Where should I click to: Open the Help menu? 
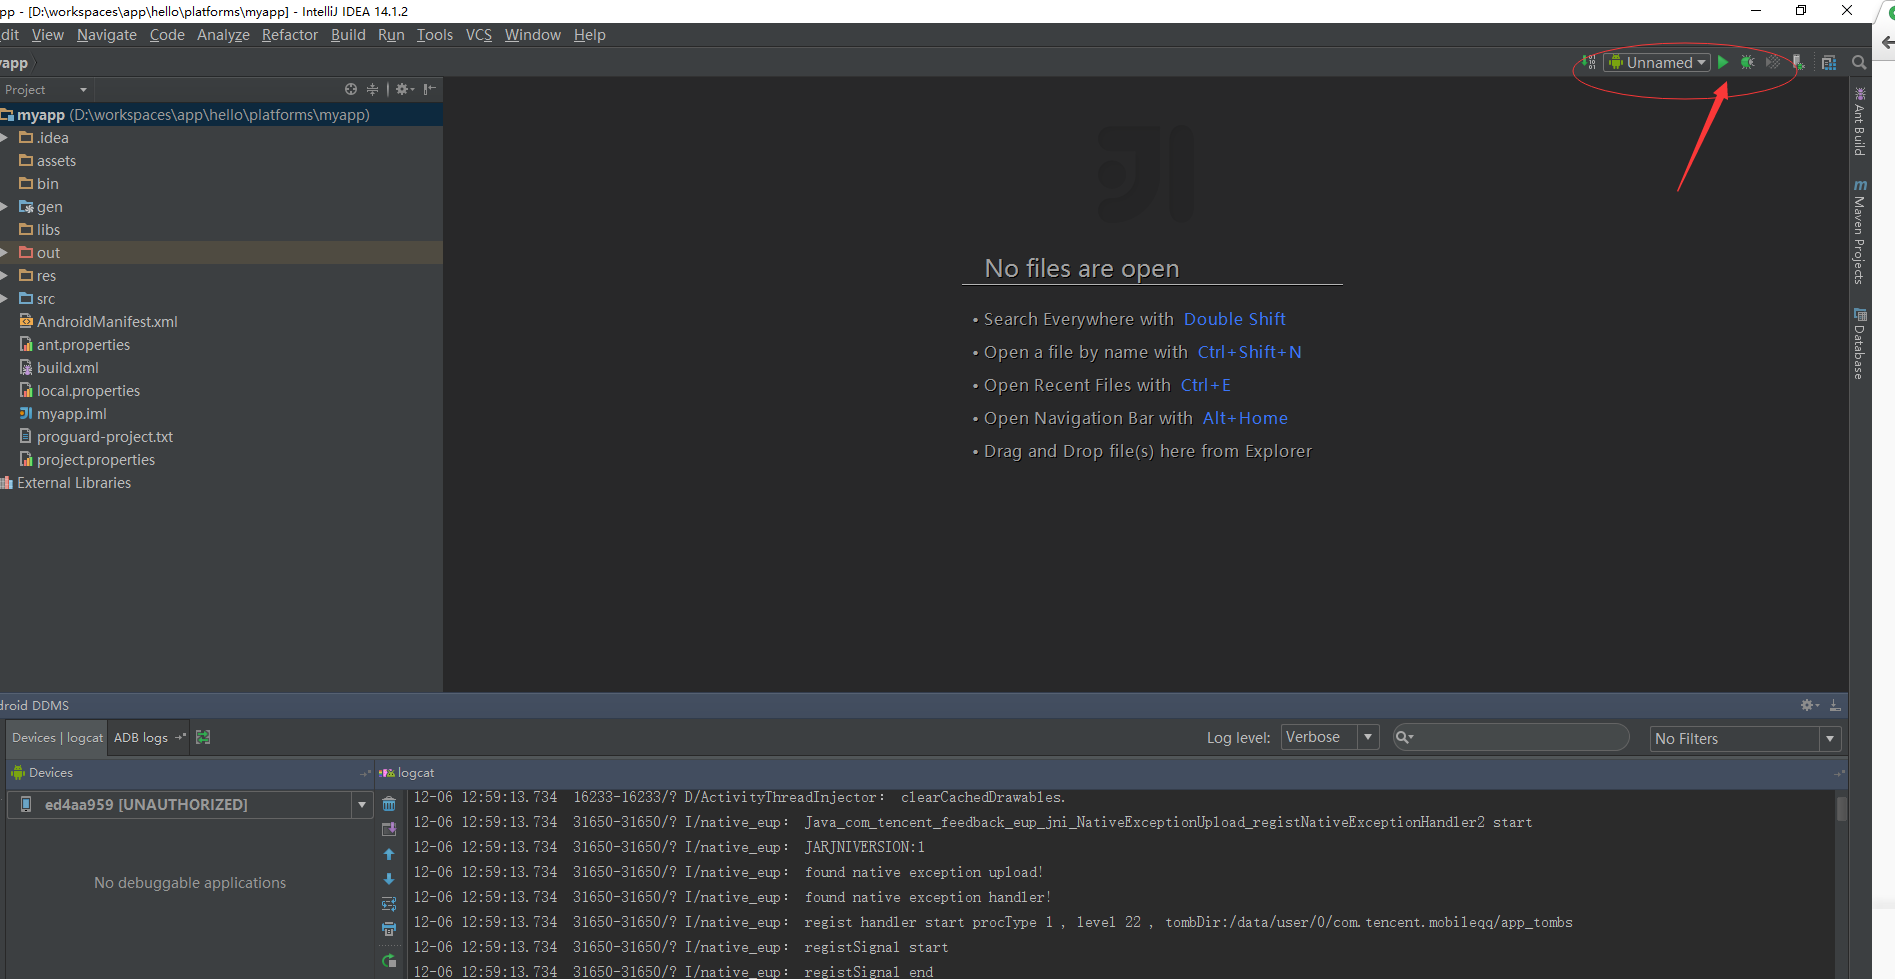[589, 35]
